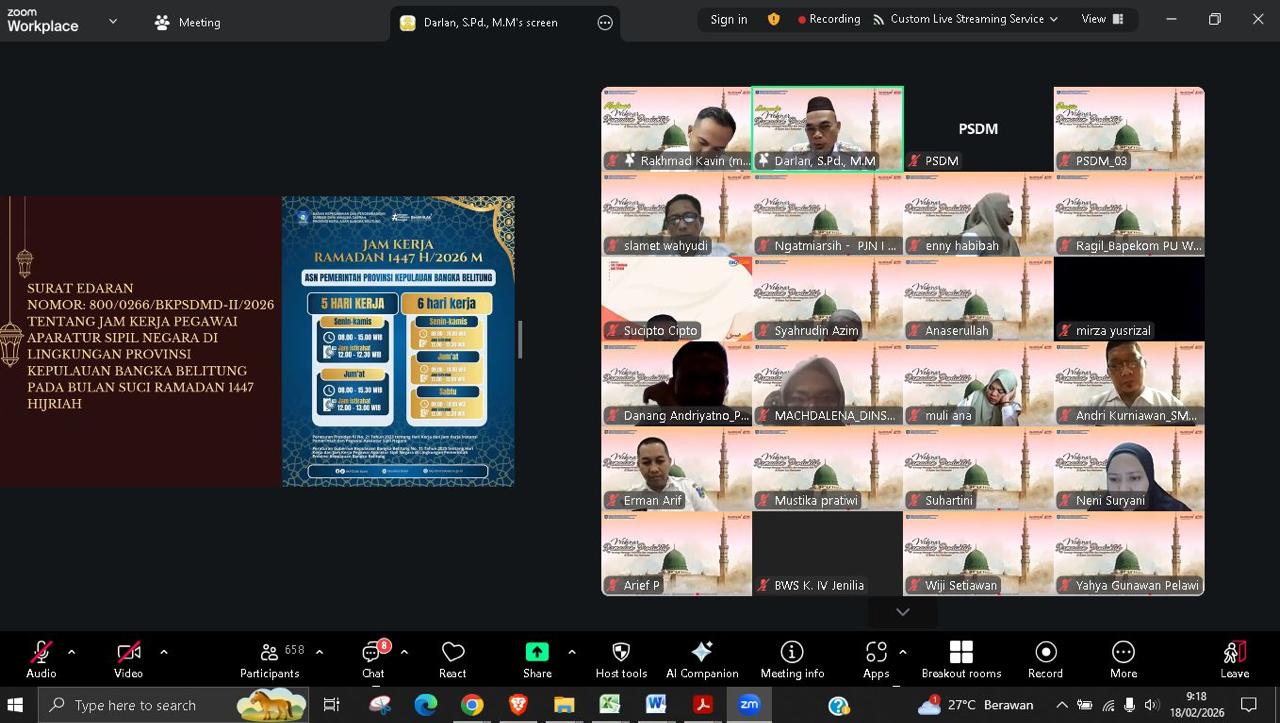Screen dimensions: 1280x723
Task: Start the Record button
Action: coord(1045,659)
